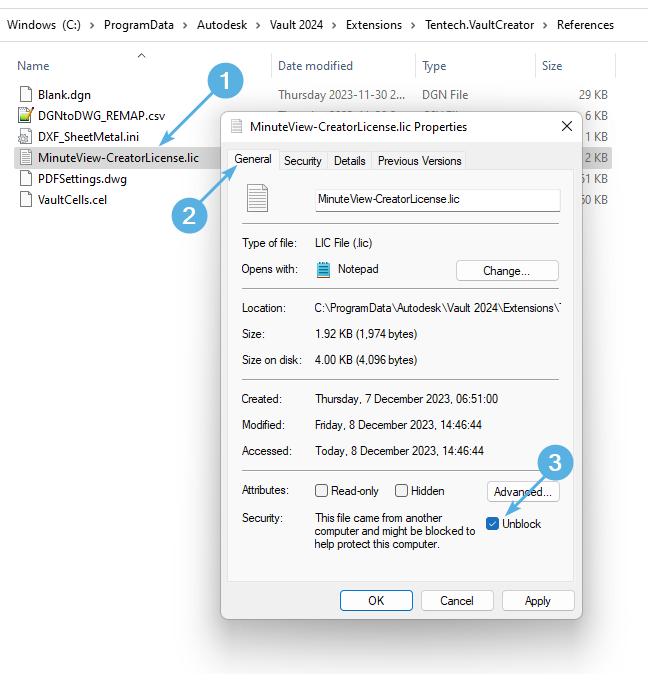648x674 pixels.
Task: Navigate to ProgramData in address bar
Action: 139,25
